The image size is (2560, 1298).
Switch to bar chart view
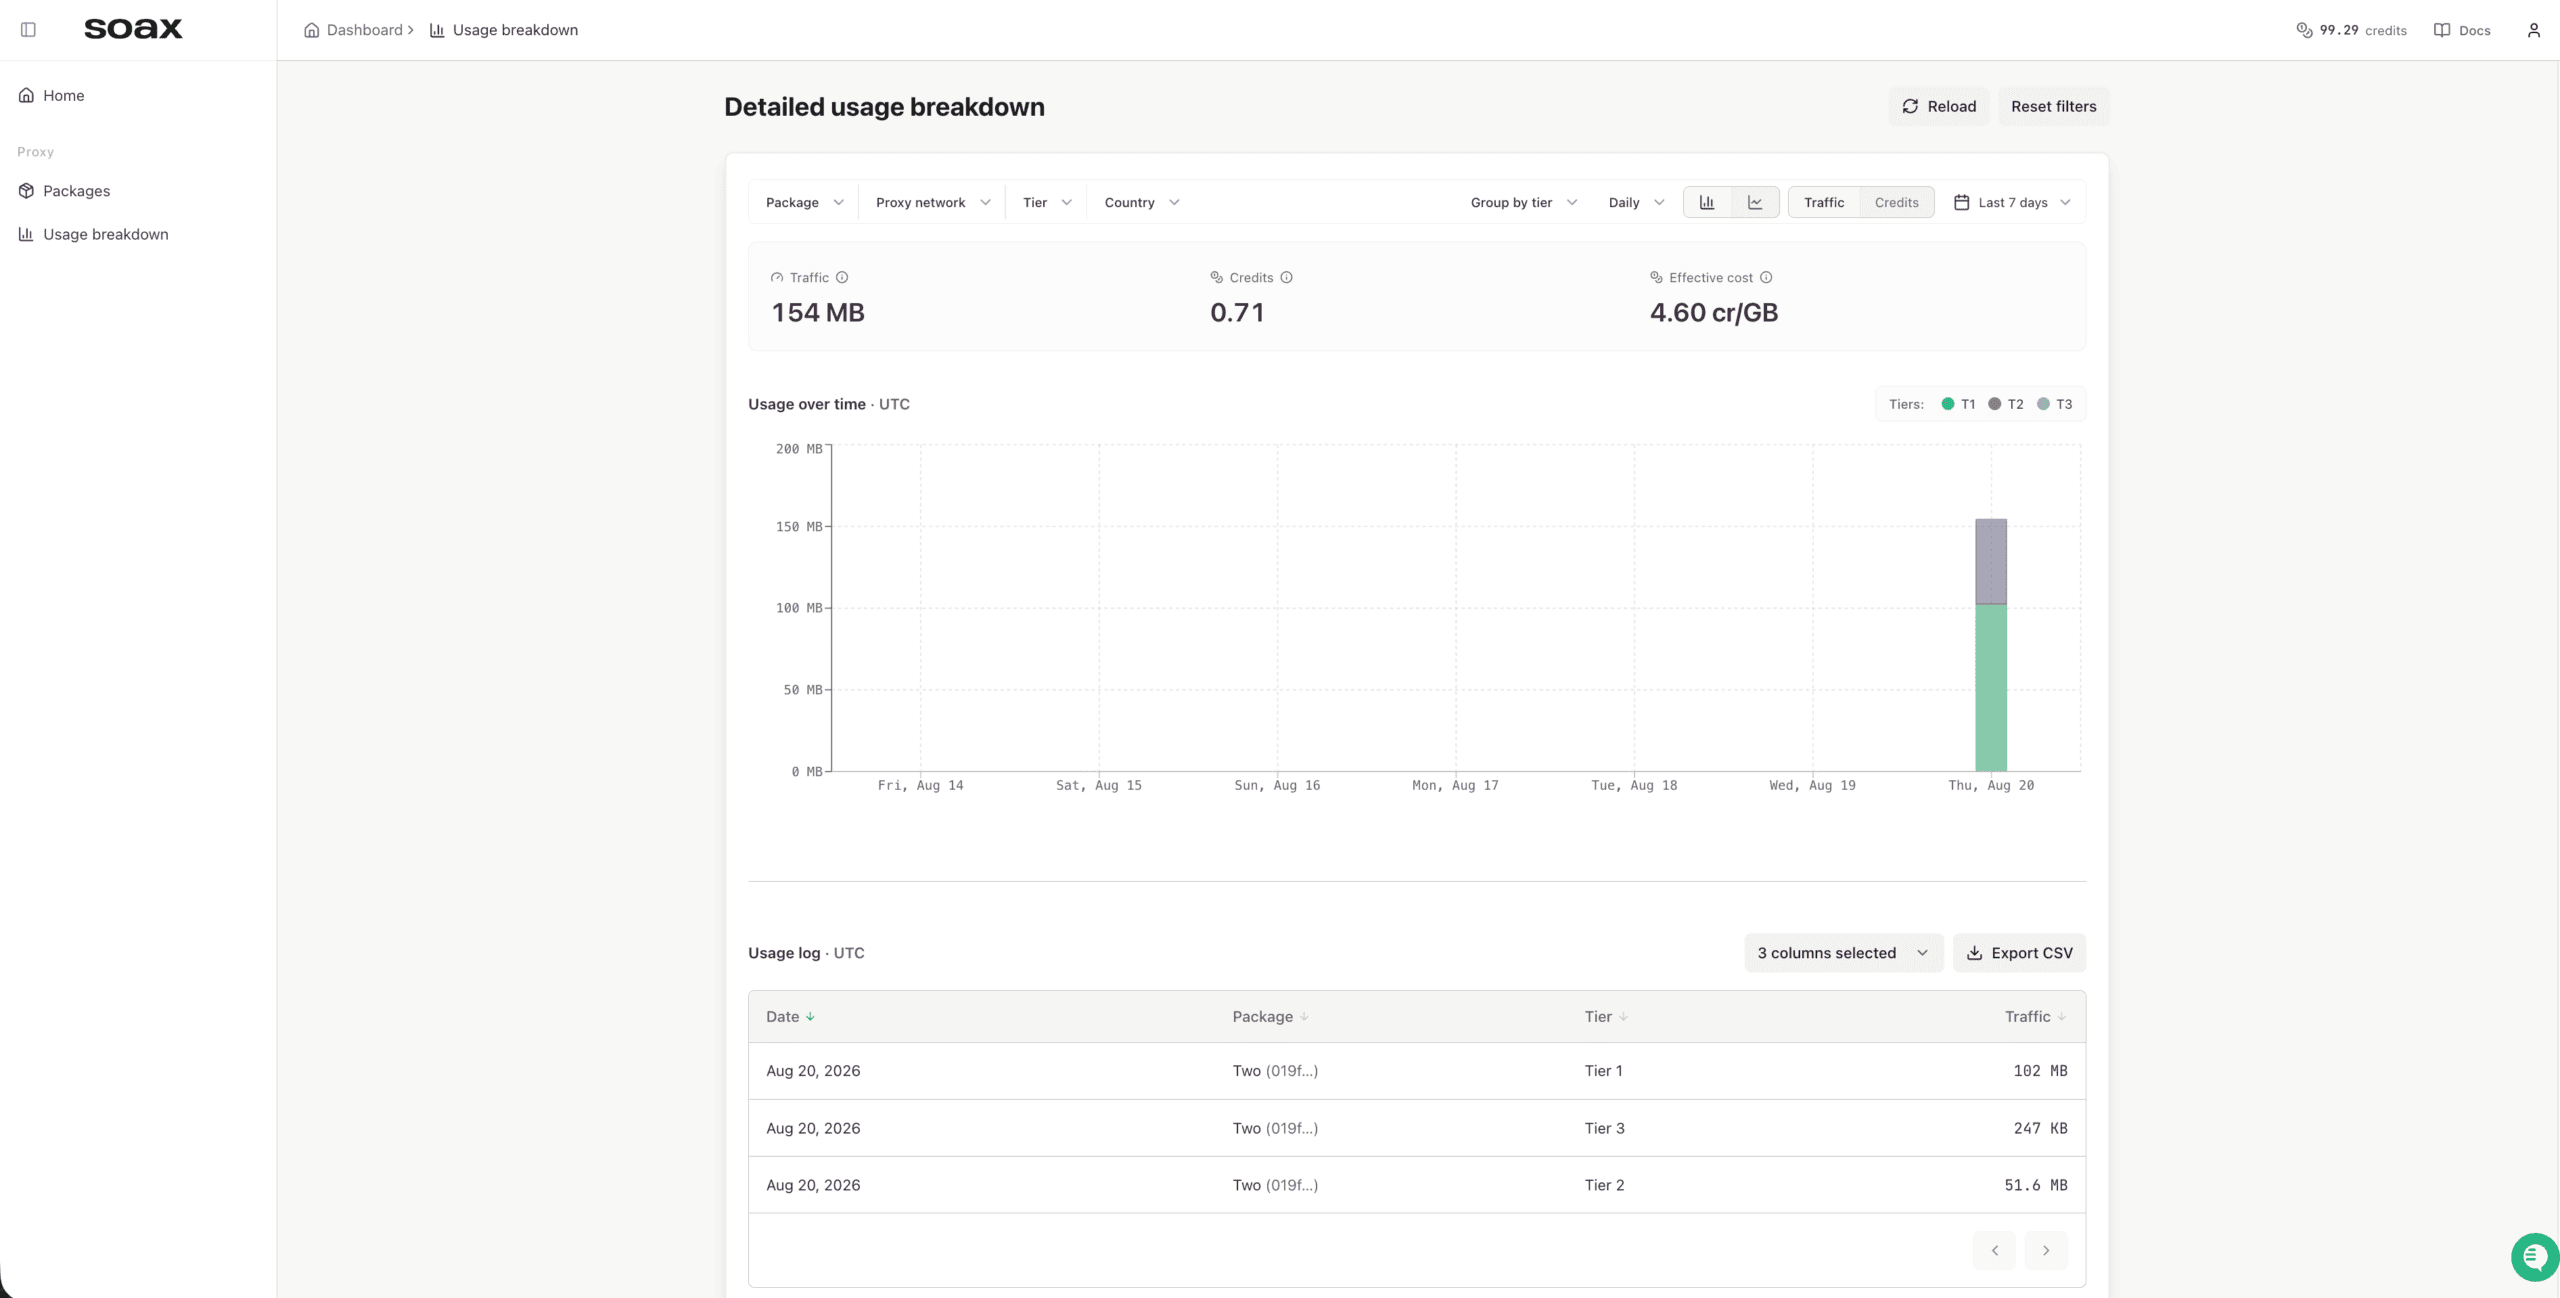pos(1707,202)
